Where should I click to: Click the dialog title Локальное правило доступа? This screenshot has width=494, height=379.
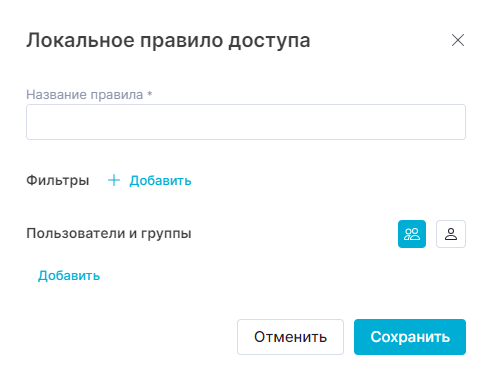168,41
